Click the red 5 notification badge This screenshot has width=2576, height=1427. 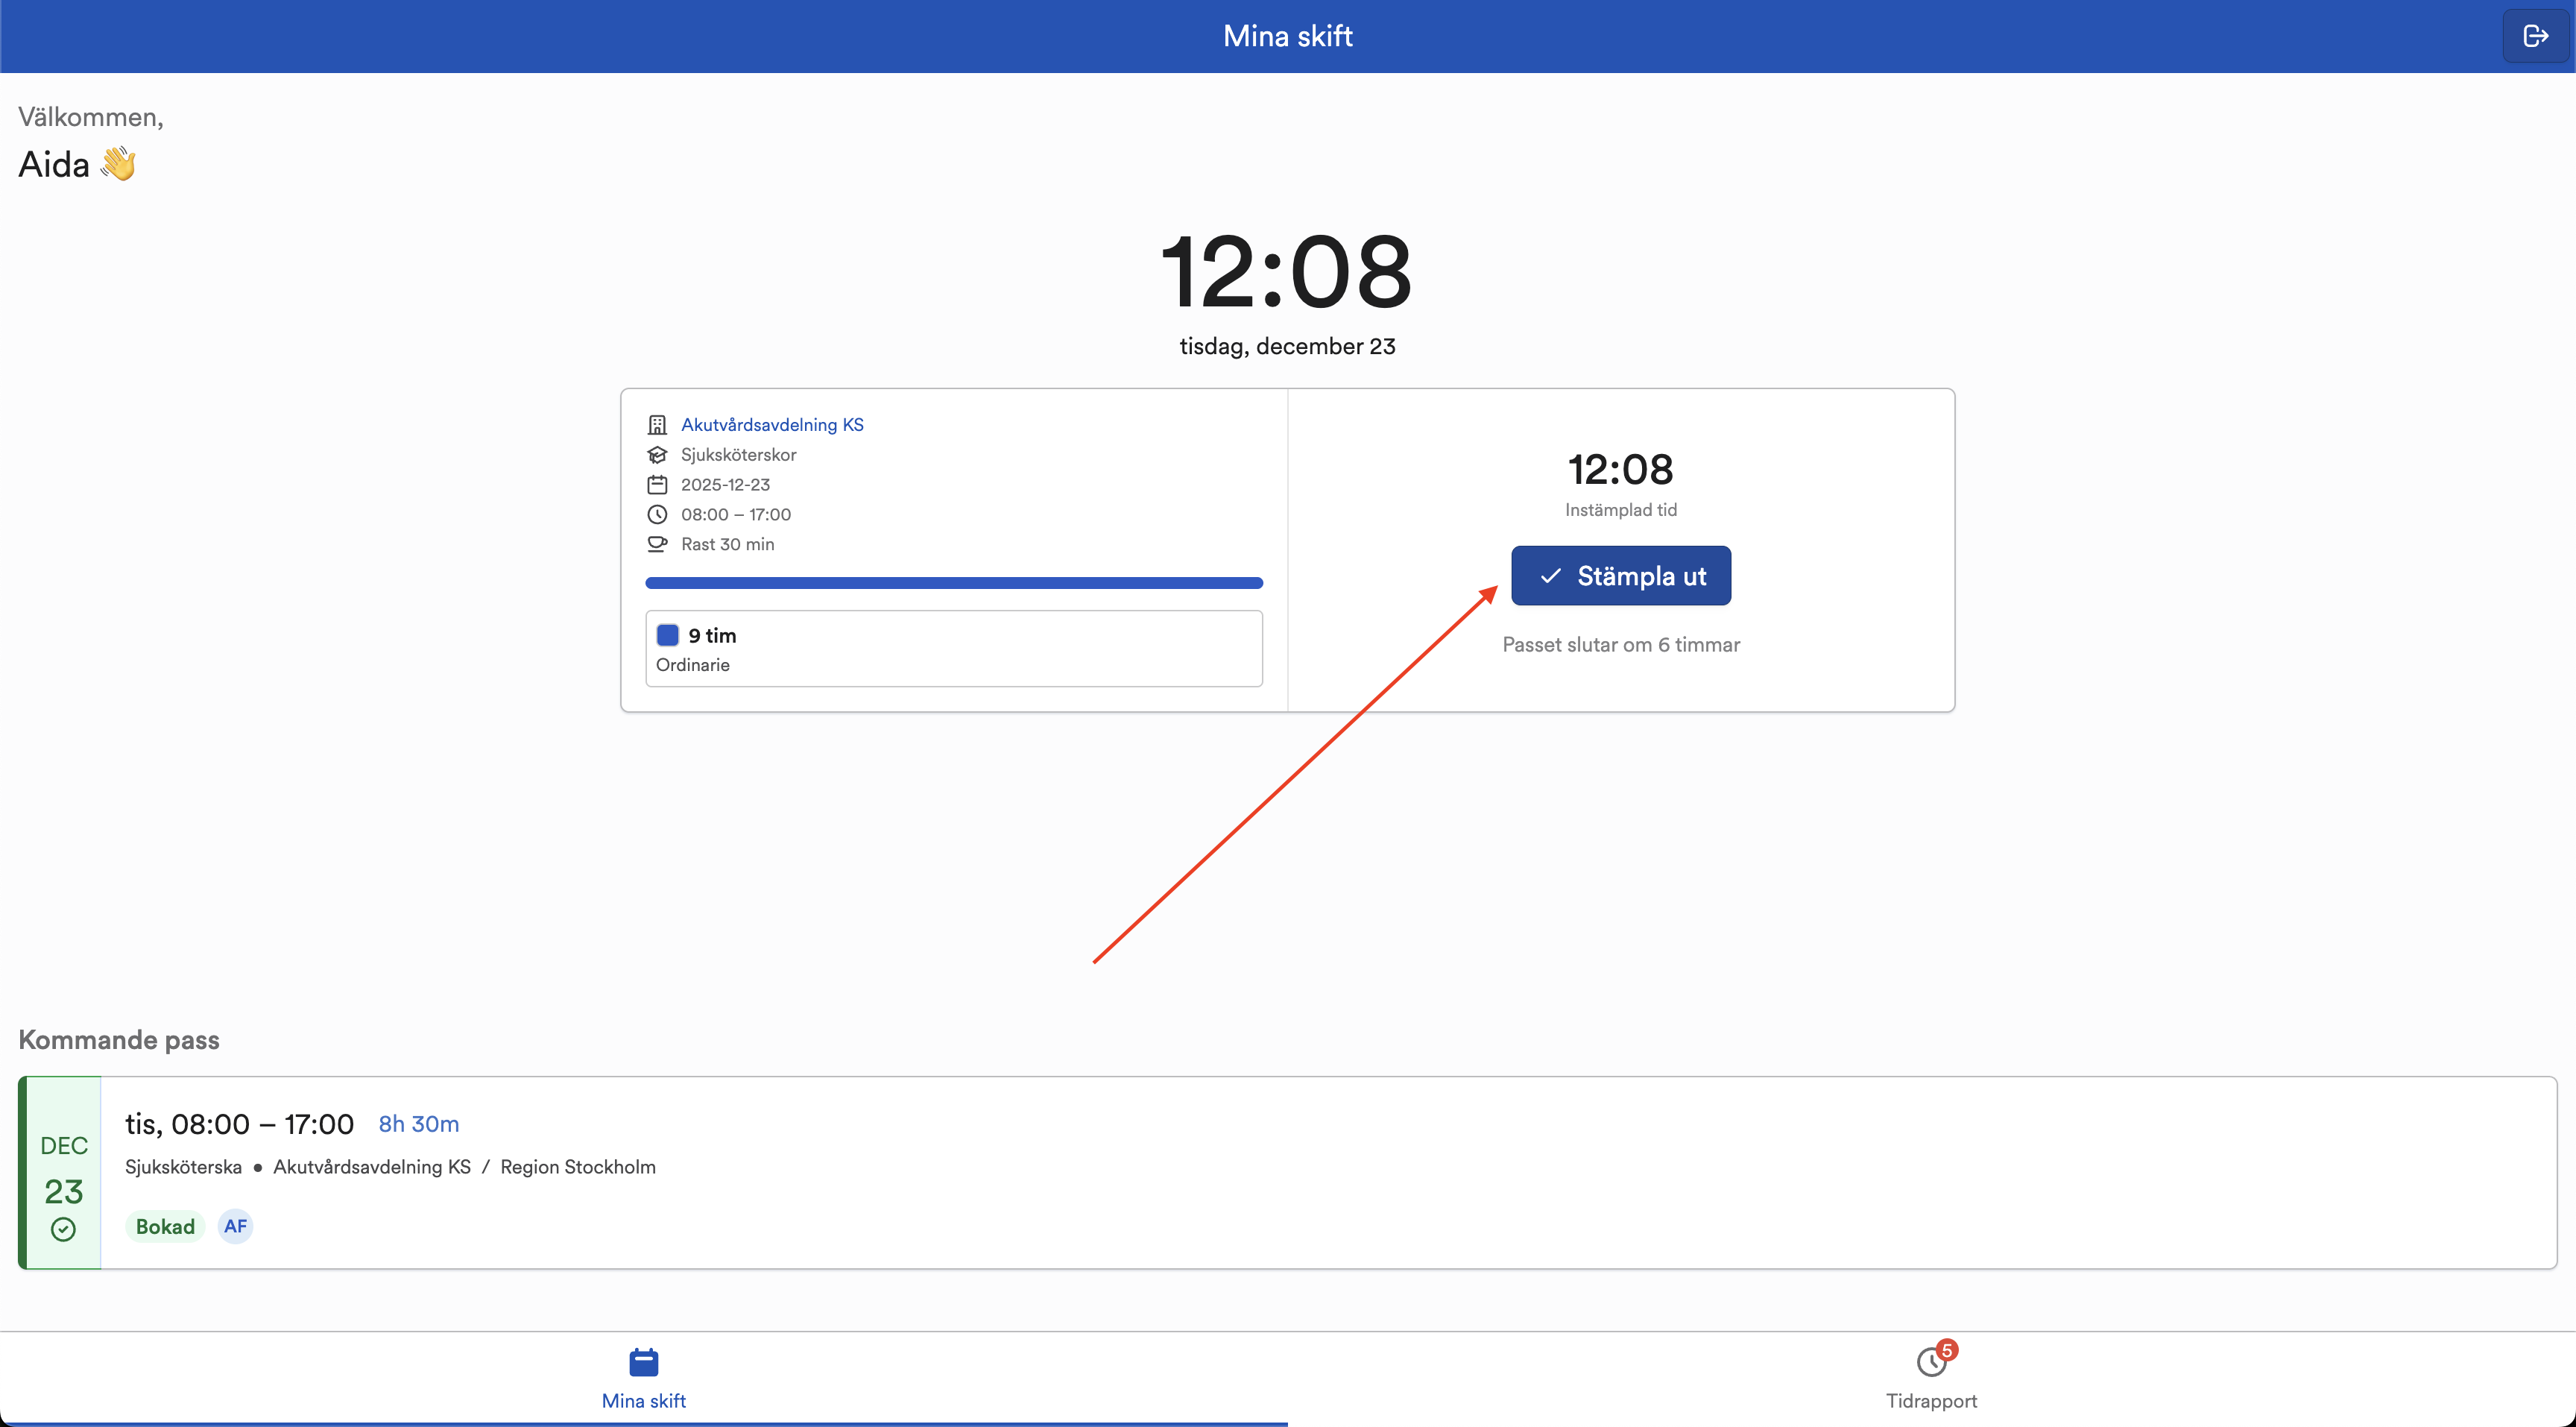pos(1946,1351)
